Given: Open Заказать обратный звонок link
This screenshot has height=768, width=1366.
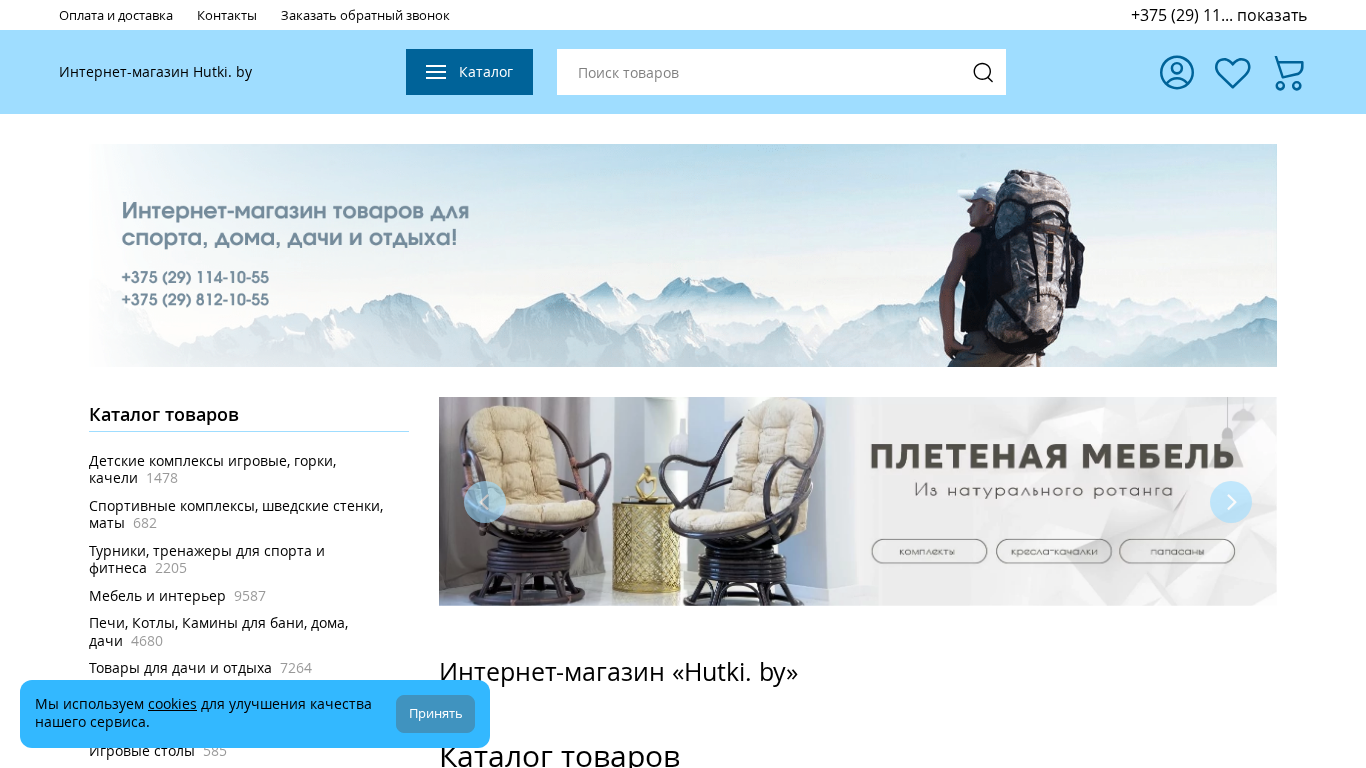Looking at the screenshot, I should pyautogui.click(x=365, y=15).
